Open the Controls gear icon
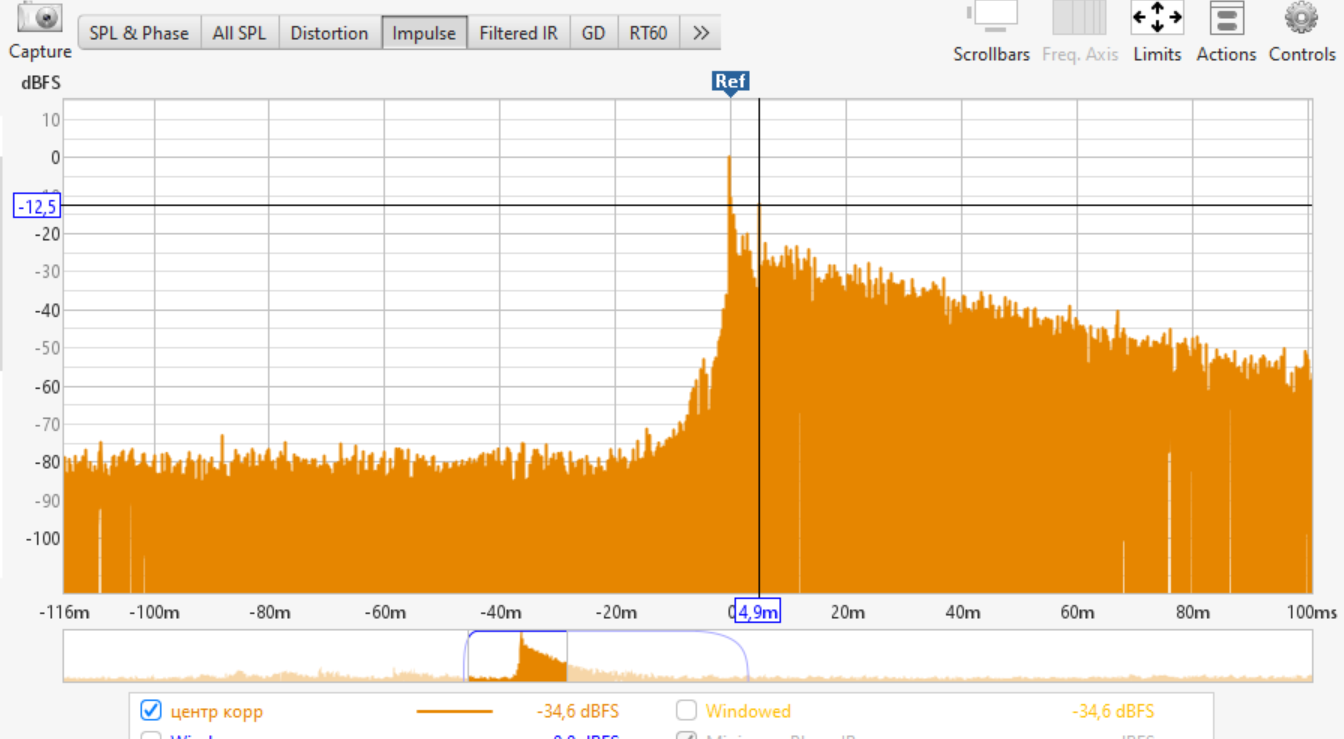Screen dimensions: 1344x739 click(1302, 17)
